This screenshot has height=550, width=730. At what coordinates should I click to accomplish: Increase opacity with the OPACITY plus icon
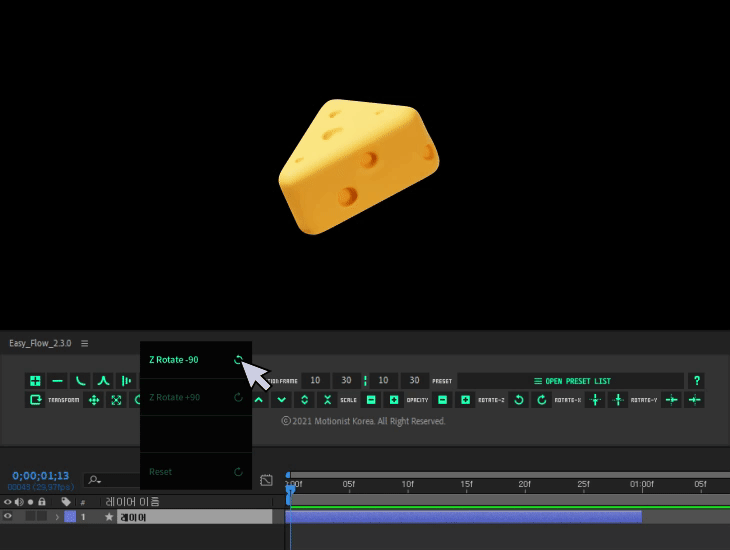coord(465,400)
